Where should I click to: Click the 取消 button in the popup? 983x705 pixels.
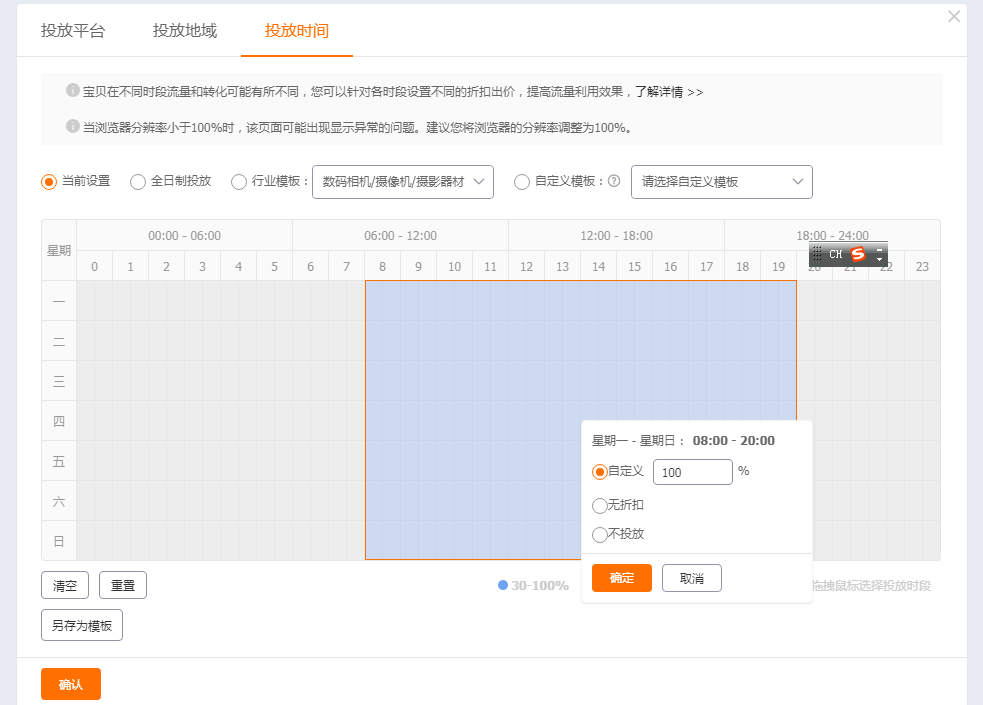tap(691, 578)
